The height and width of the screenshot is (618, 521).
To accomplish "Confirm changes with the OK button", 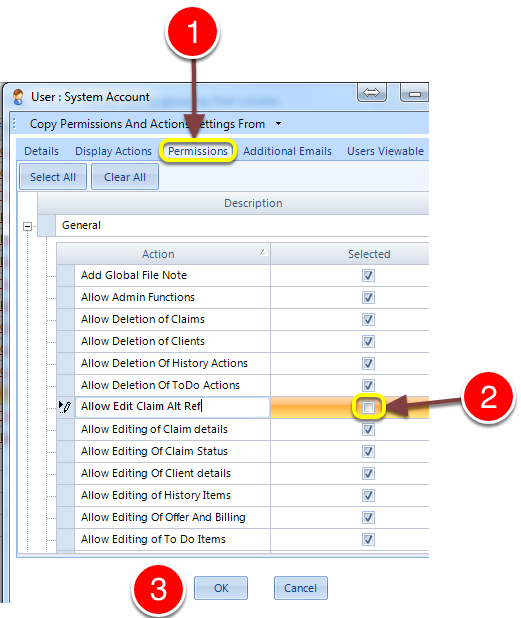I will coord(221,588).
